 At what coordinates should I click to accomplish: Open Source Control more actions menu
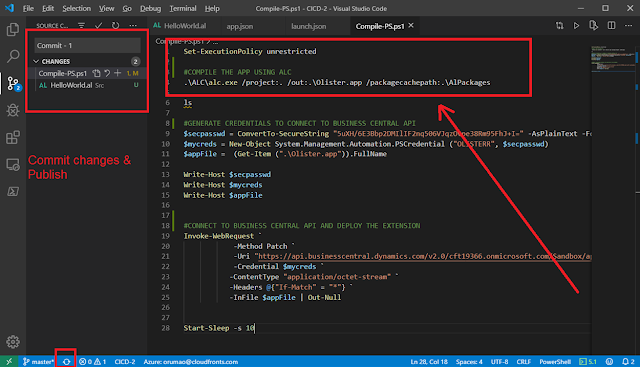(133, 25)
